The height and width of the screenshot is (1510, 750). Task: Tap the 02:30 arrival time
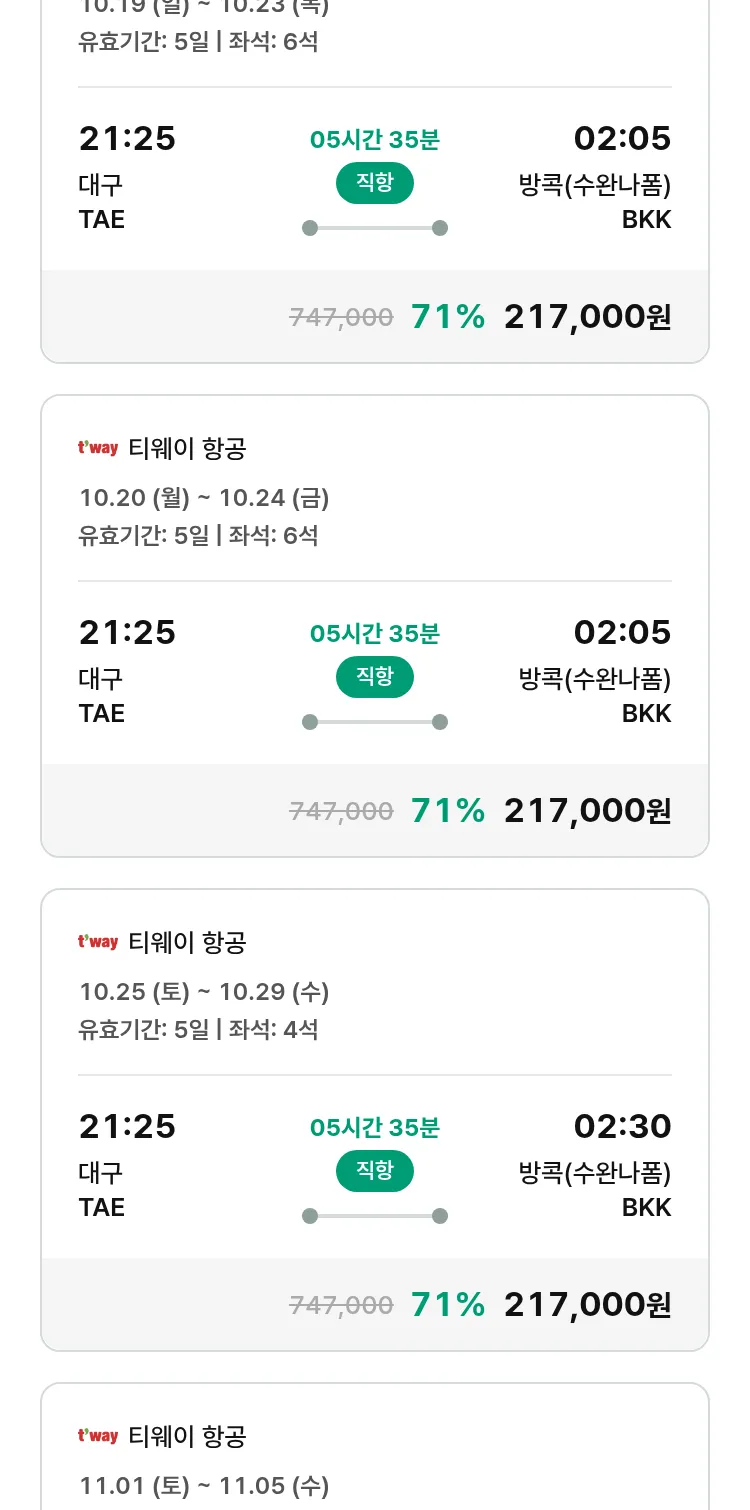[x=622, y=1127]
